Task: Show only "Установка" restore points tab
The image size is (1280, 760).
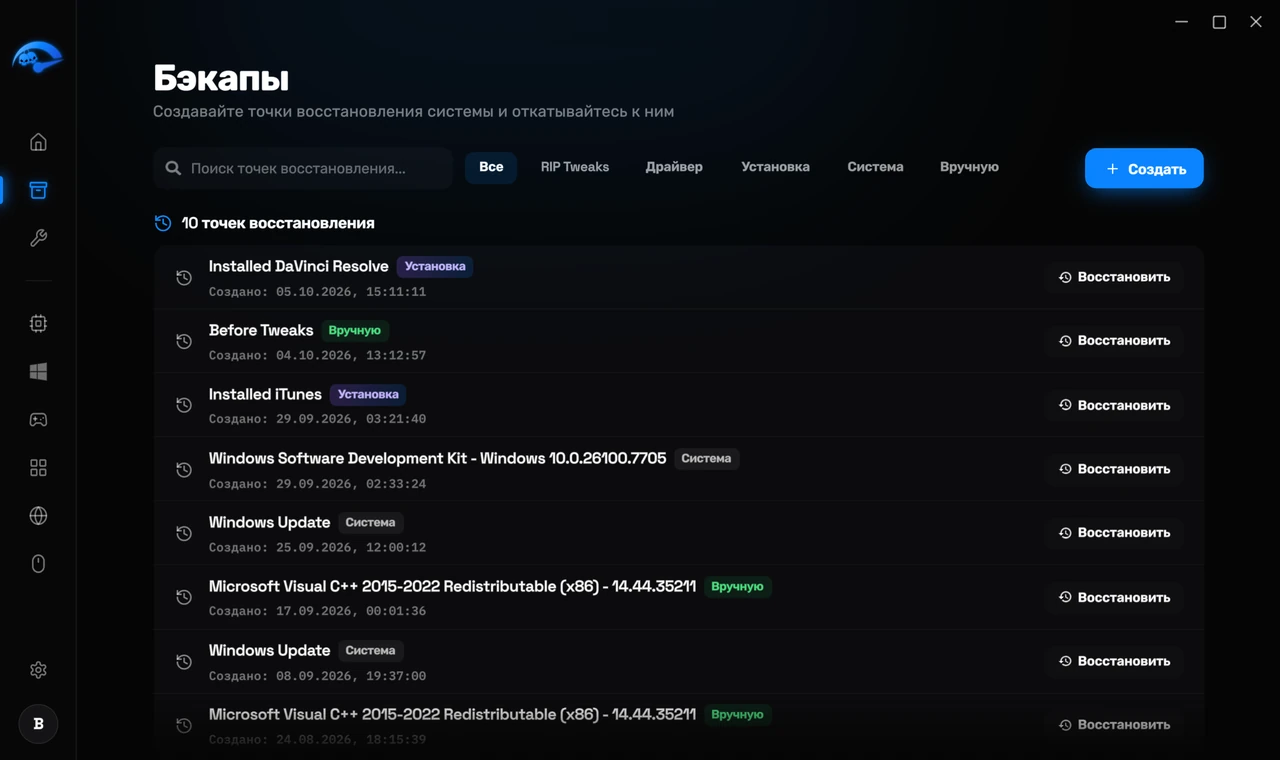Action: [x=775, y=167]
